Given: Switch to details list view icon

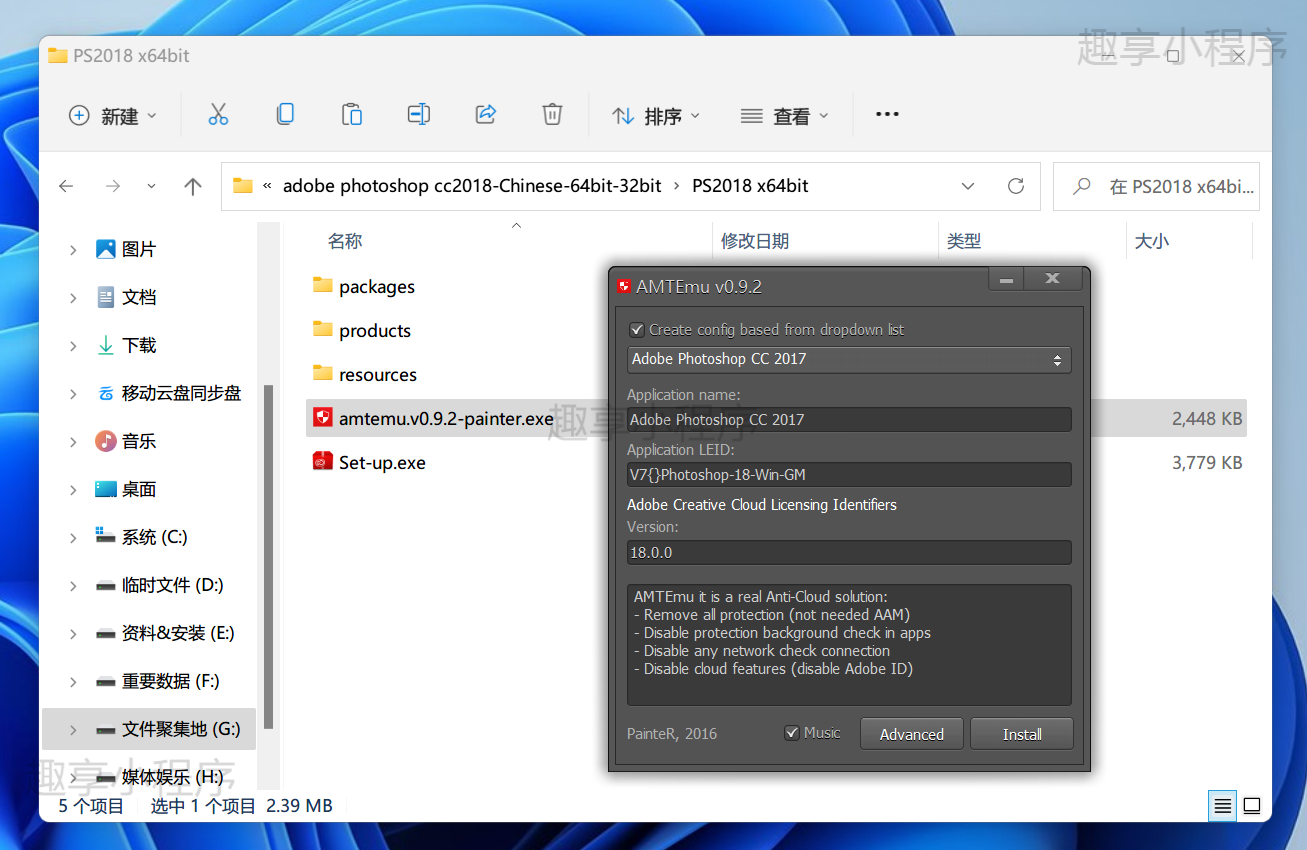Looking at the screenshot, I should click(x=1222, y=805).
